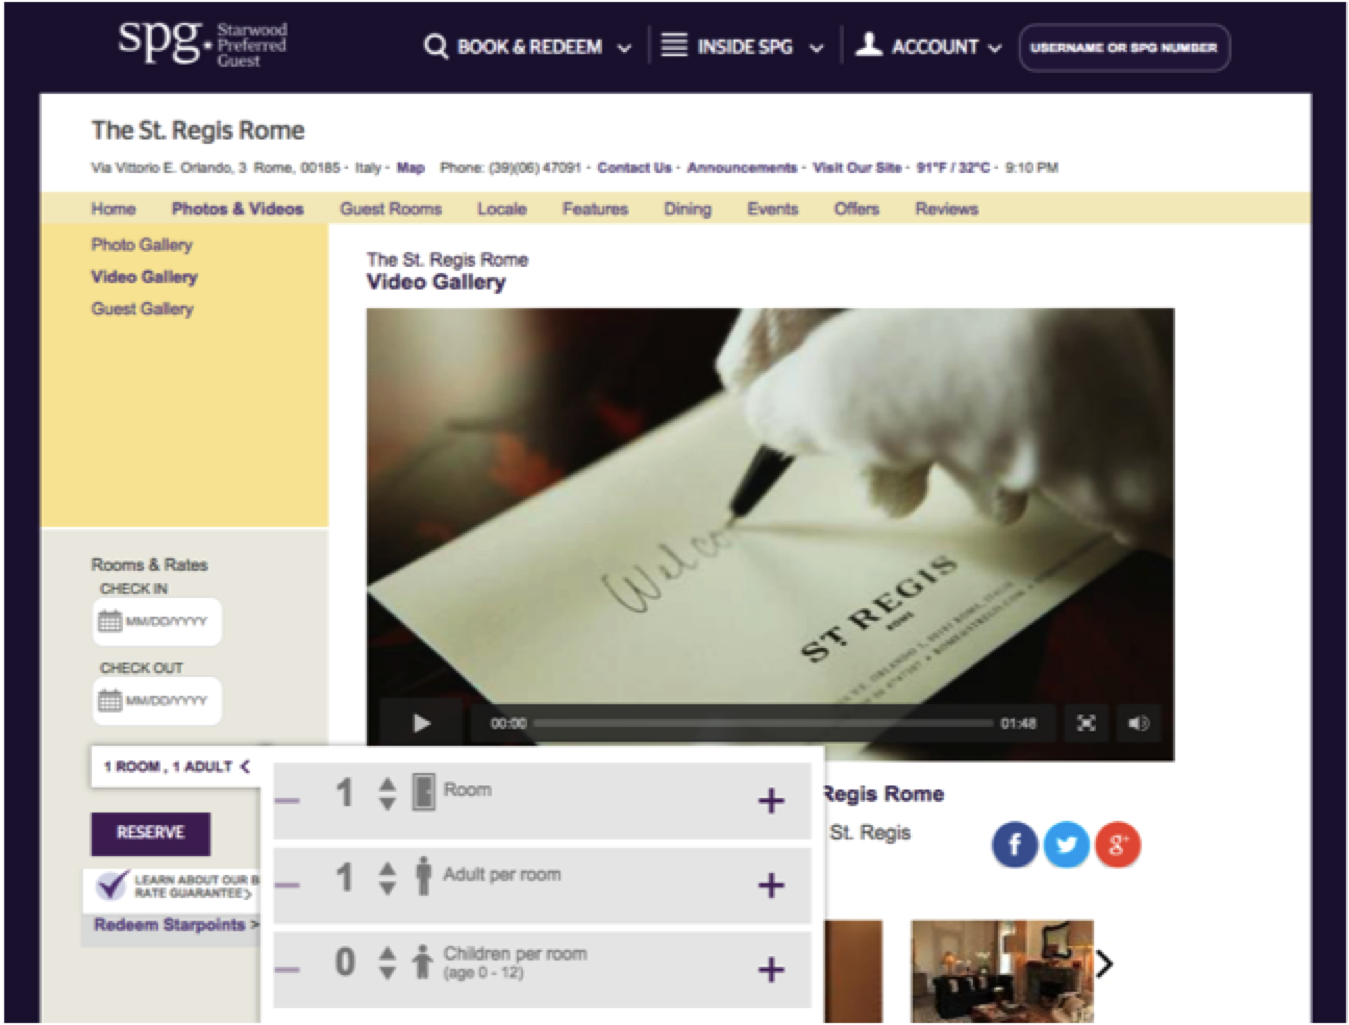This screenshot has height=1025, width=1349.
Task: Open the Home tab
Action: point(113,209)
